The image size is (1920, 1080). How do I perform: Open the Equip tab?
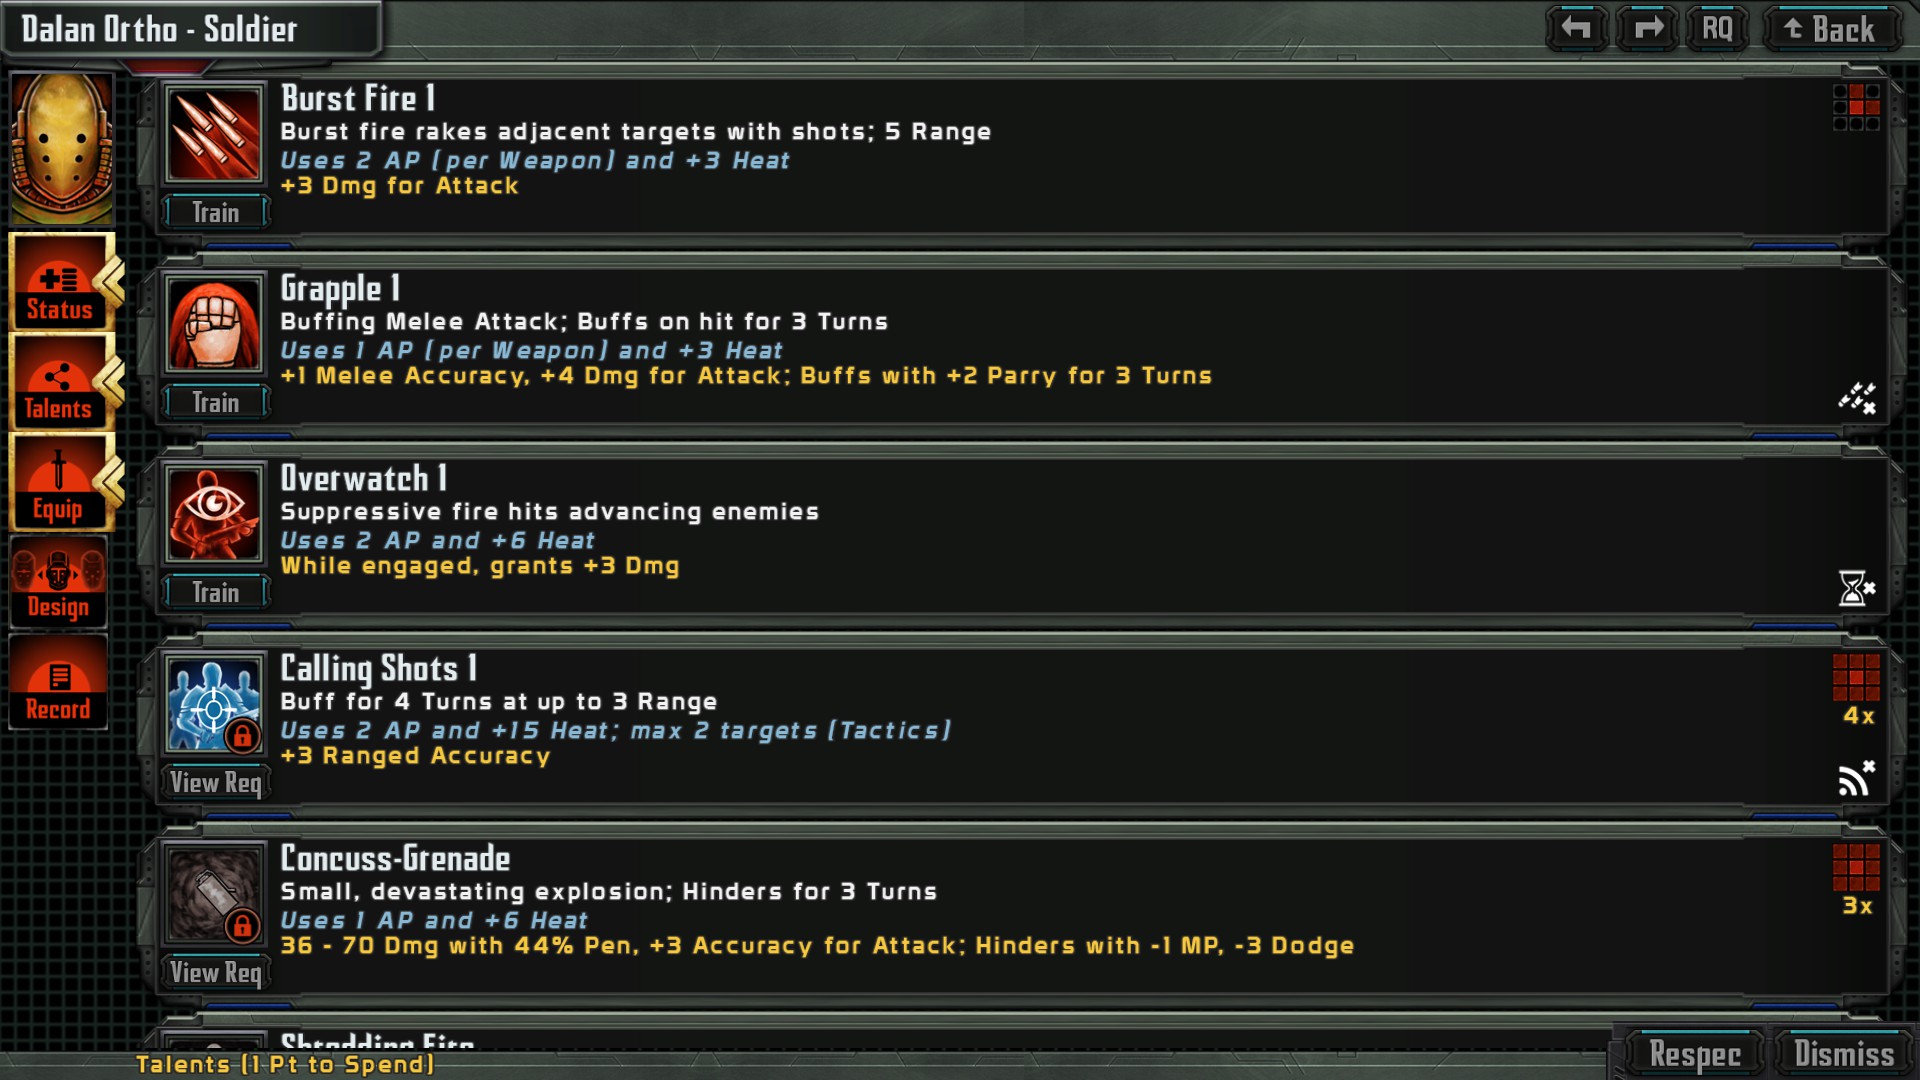(61, 483)
